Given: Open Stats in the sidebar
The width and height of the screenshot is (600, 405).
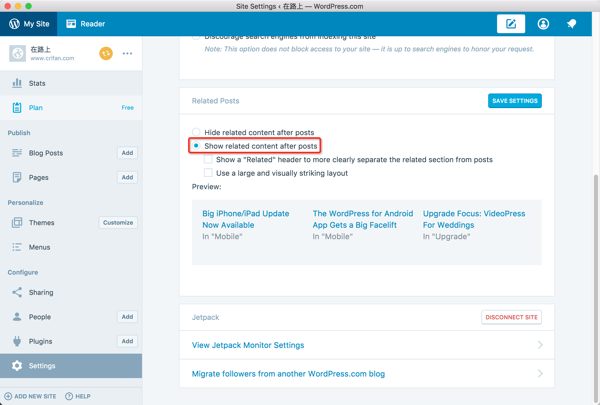Looking at the screenshot, I should pyautogui.click(x=71, y=83).
